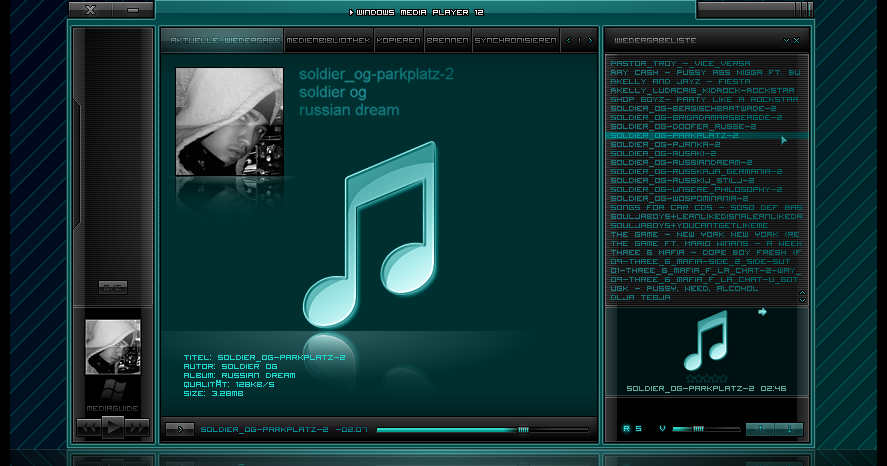The height and width of the screenshot is (466, 887).
Task: Select Songs for Car CDs playlist entry
Action: tap(707, 208)
